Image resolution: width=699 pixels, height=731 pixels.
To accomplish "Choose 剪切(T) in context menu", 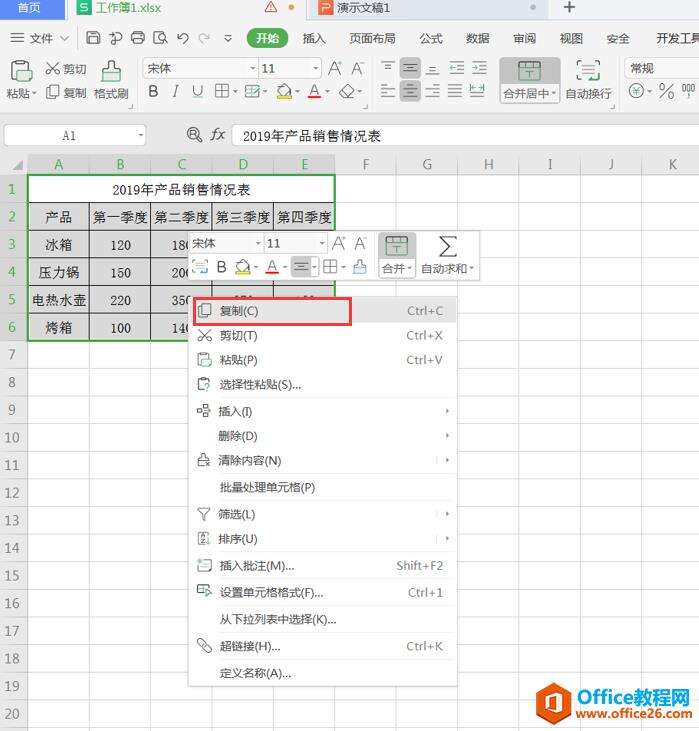I will tap(323, 336).
